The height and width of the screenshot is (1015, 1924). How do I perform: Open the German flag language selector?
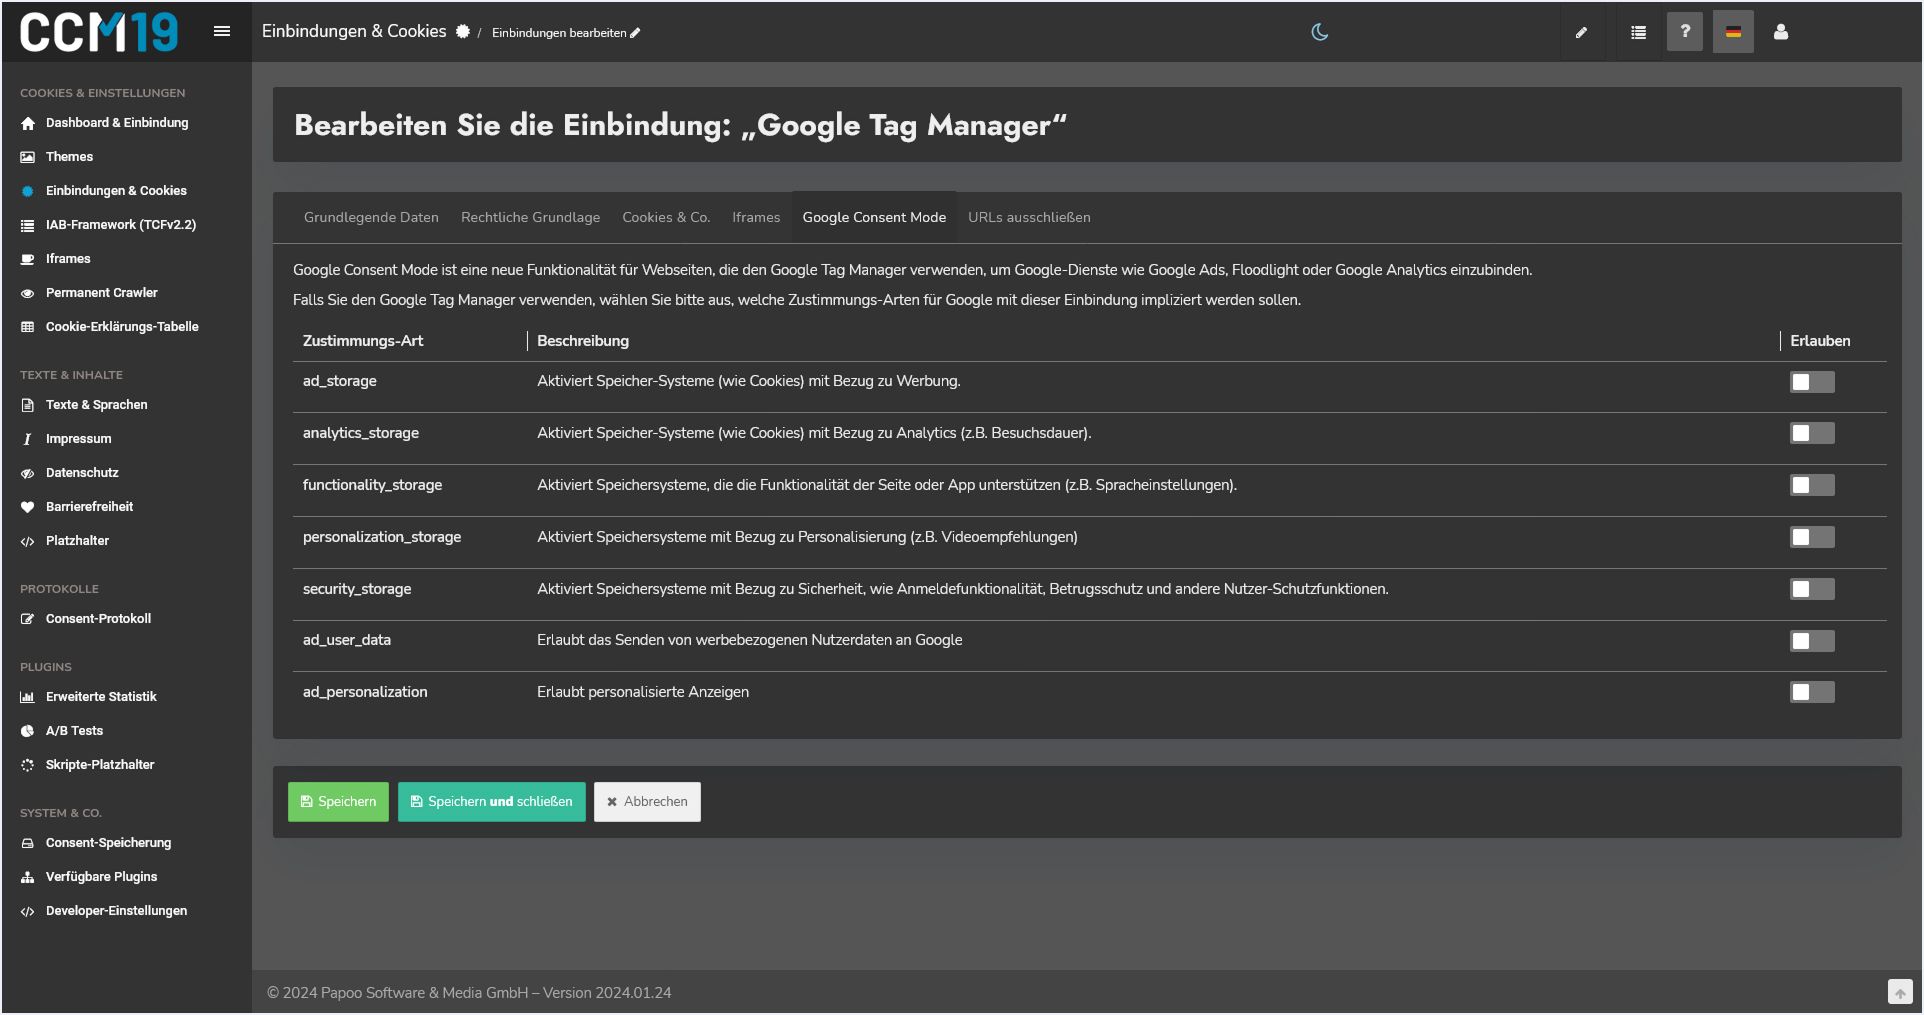[1733, 31]
